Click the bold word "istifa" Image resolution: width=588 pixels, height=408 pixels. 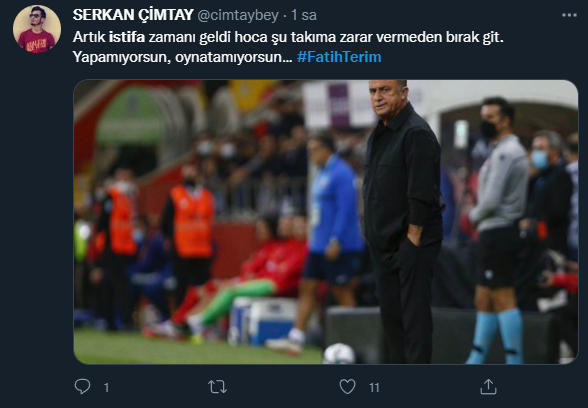coord(127,37)
